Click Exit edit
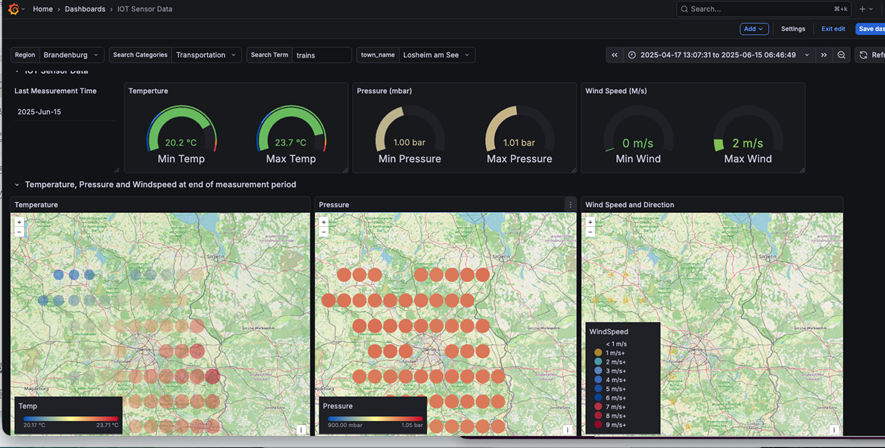 [x=833, y=29]
